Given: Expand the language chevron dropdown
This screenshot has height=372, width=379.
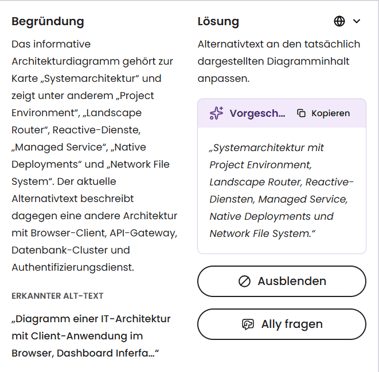Looking at the screenshot, I should tap(357, 21).
